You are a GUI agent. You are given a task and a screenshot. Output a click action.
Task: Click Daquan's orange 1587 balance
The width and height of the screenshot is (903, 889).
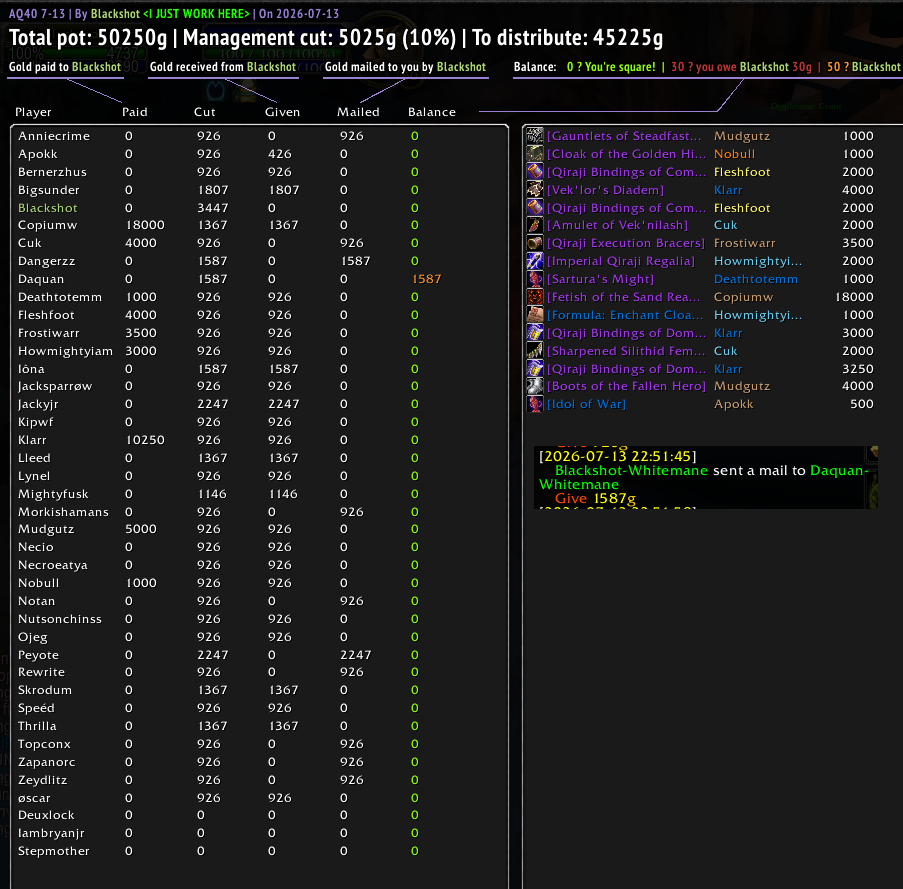[x=427, y=279]
